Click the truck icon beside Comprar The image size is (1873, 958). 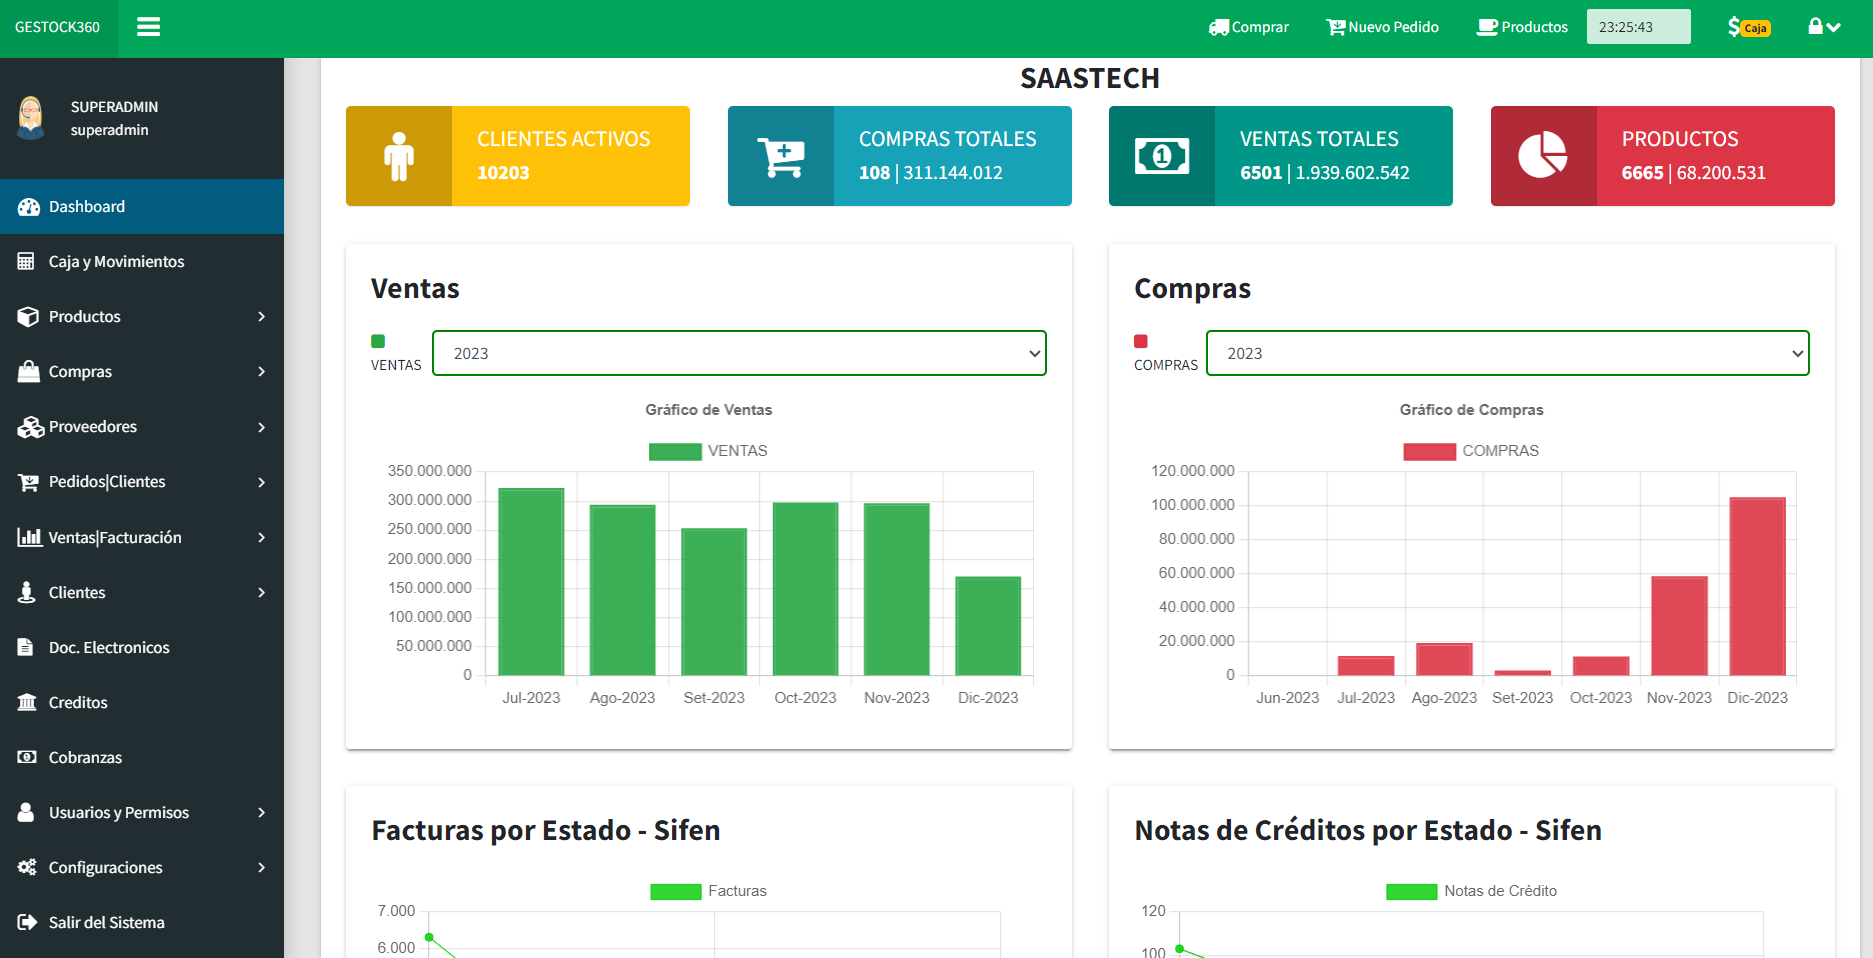tap(1218, 28)
